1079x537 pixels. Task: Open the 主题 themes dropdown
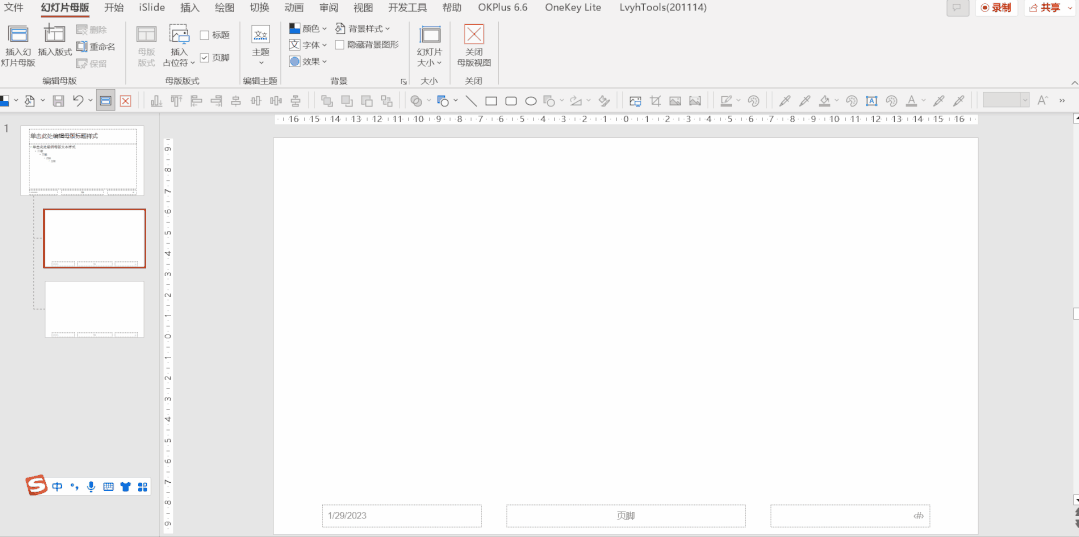(x=261, y=46)
